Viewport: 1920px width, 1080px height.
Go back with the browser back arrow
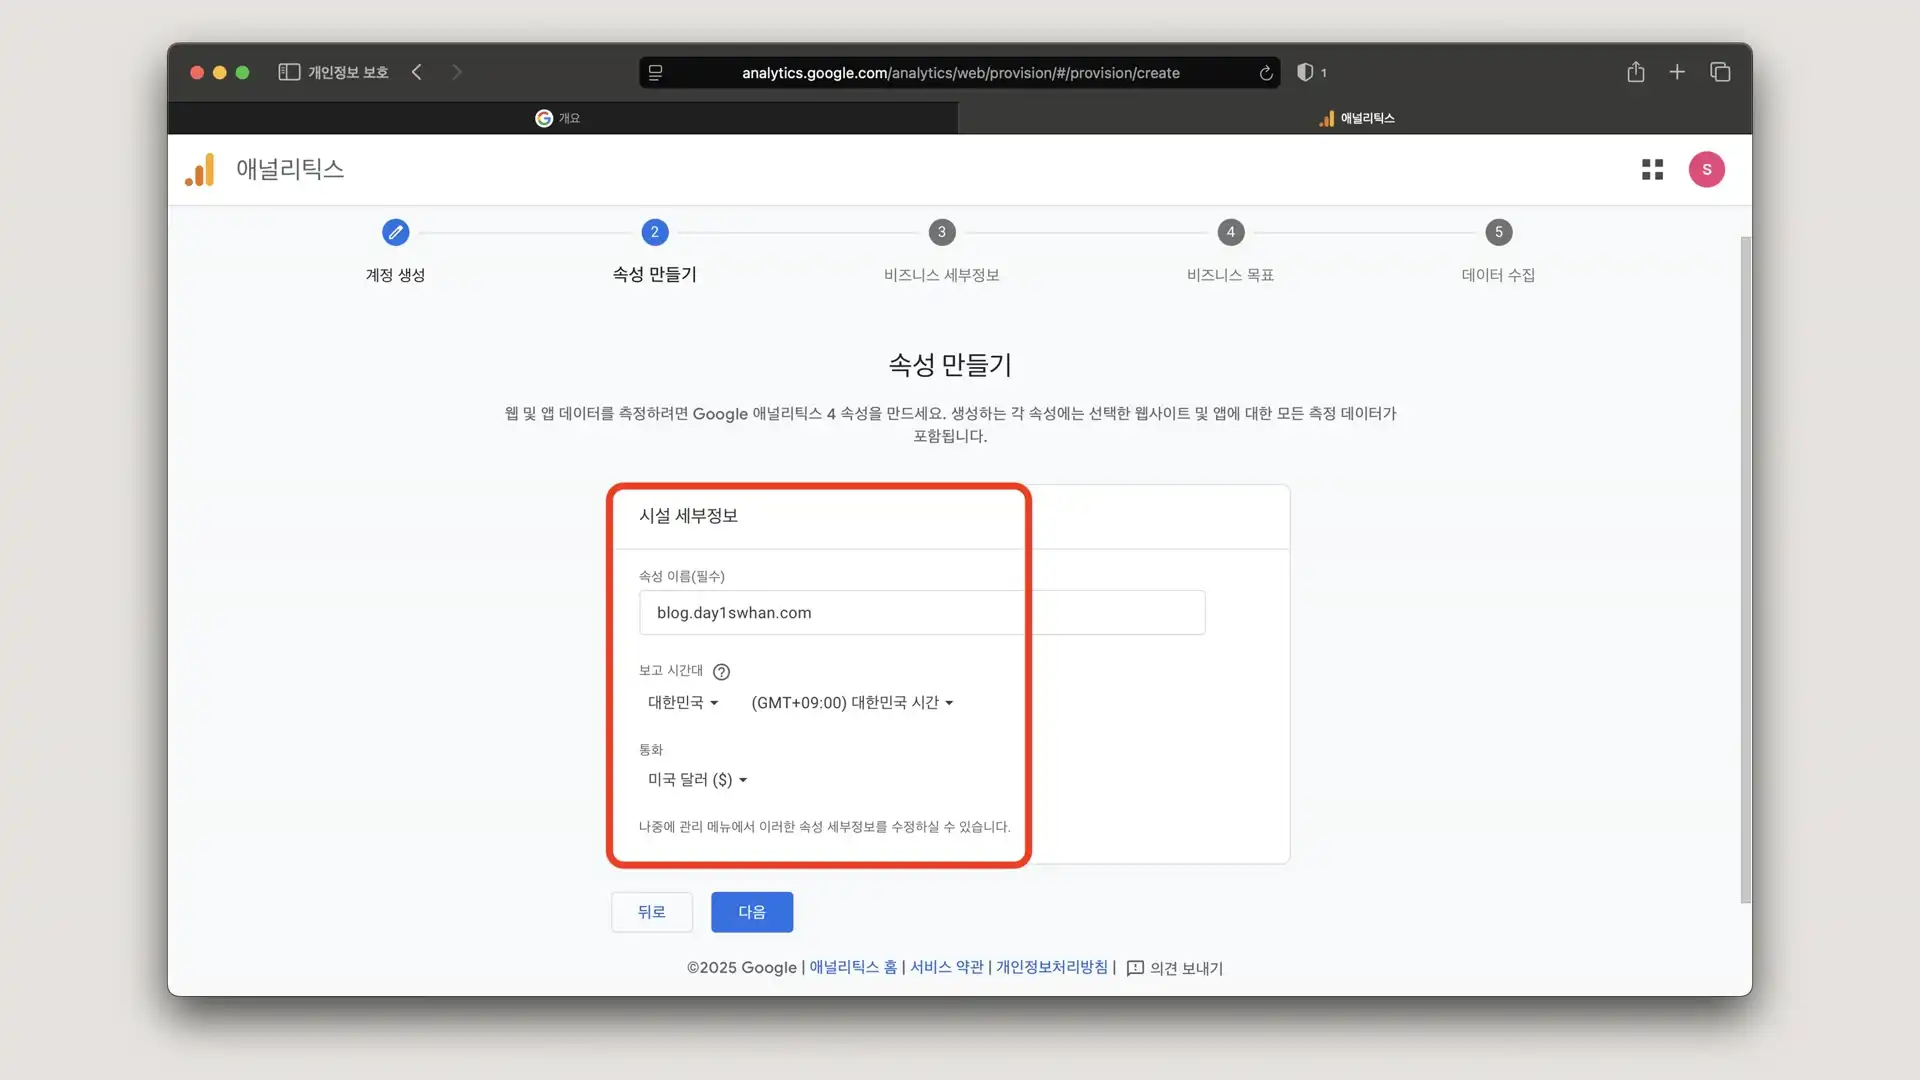pos(417,72)
